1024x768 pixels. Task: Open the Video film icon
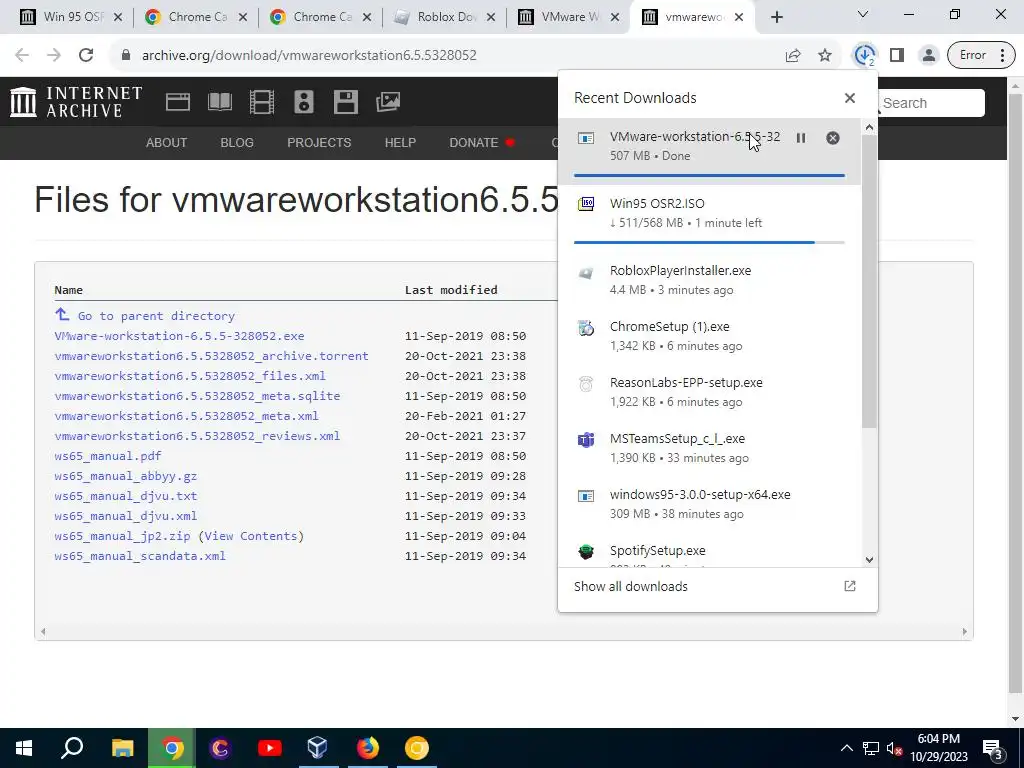pyautogui.click(x=262, y=102)
